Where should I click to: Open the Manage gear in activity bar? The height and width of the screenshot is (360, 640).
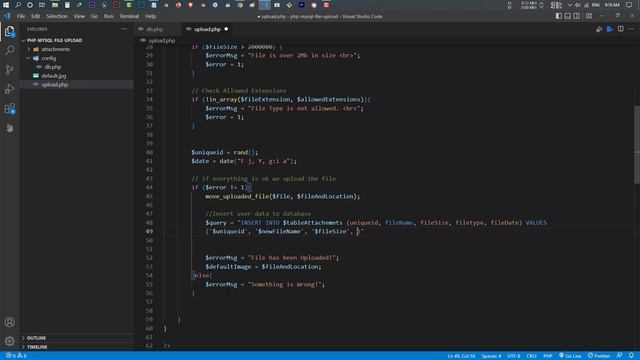tap(10, 341)
